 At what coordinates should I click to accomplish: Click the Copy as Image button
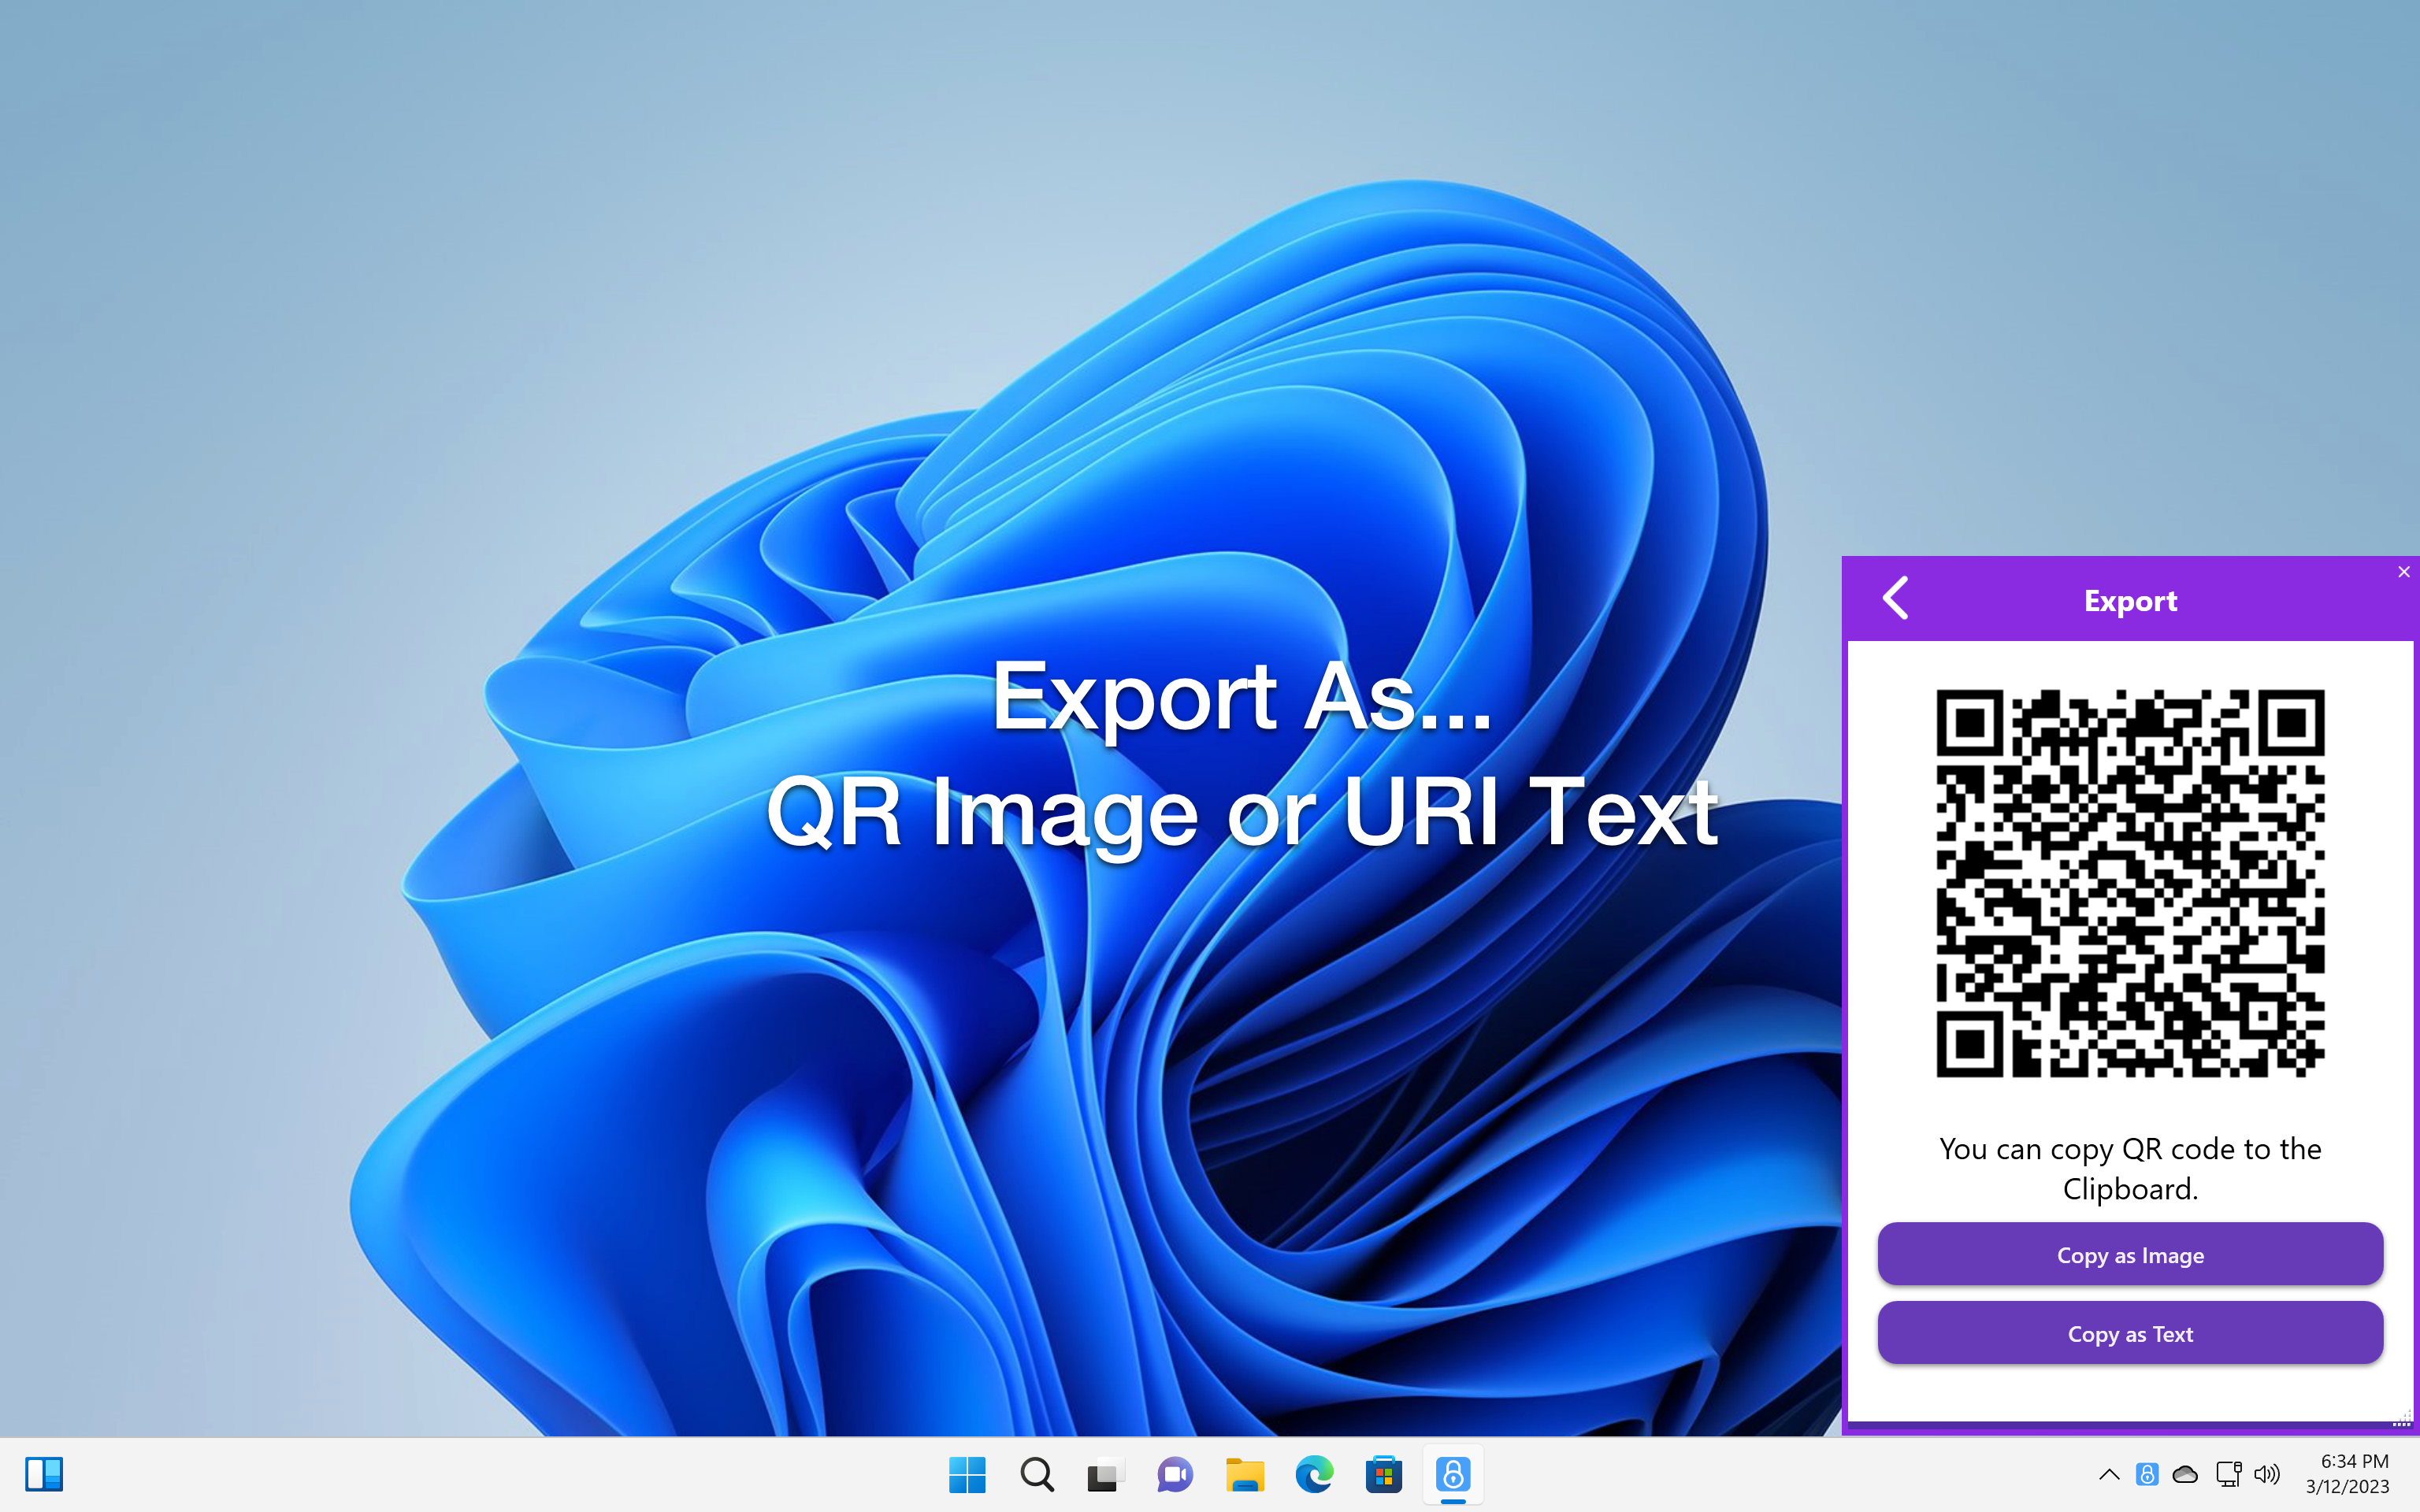point(2130,1254)
